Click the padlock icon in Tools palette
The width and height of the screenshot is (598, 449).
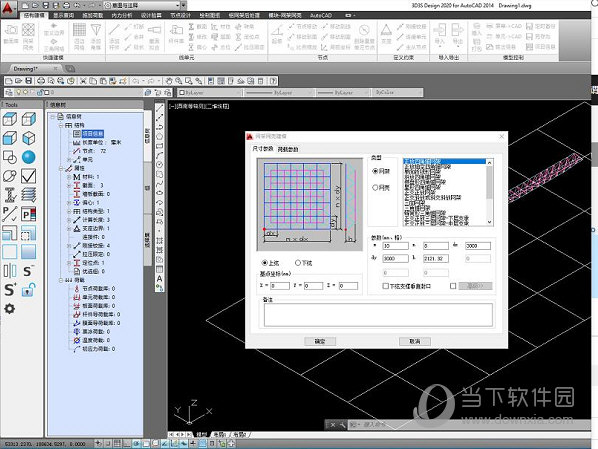(29, 290)
